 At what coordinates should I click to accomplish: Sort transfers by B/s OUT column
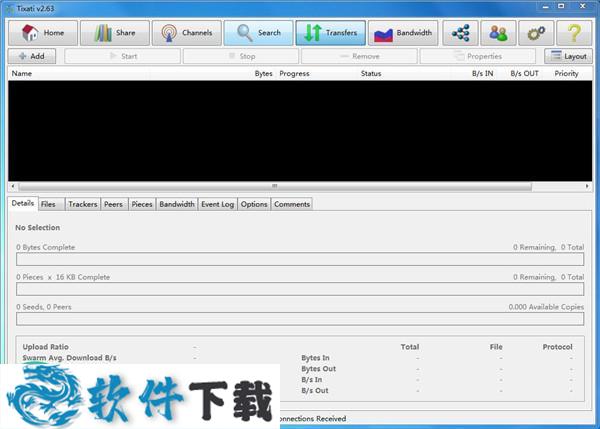[524, 73]
